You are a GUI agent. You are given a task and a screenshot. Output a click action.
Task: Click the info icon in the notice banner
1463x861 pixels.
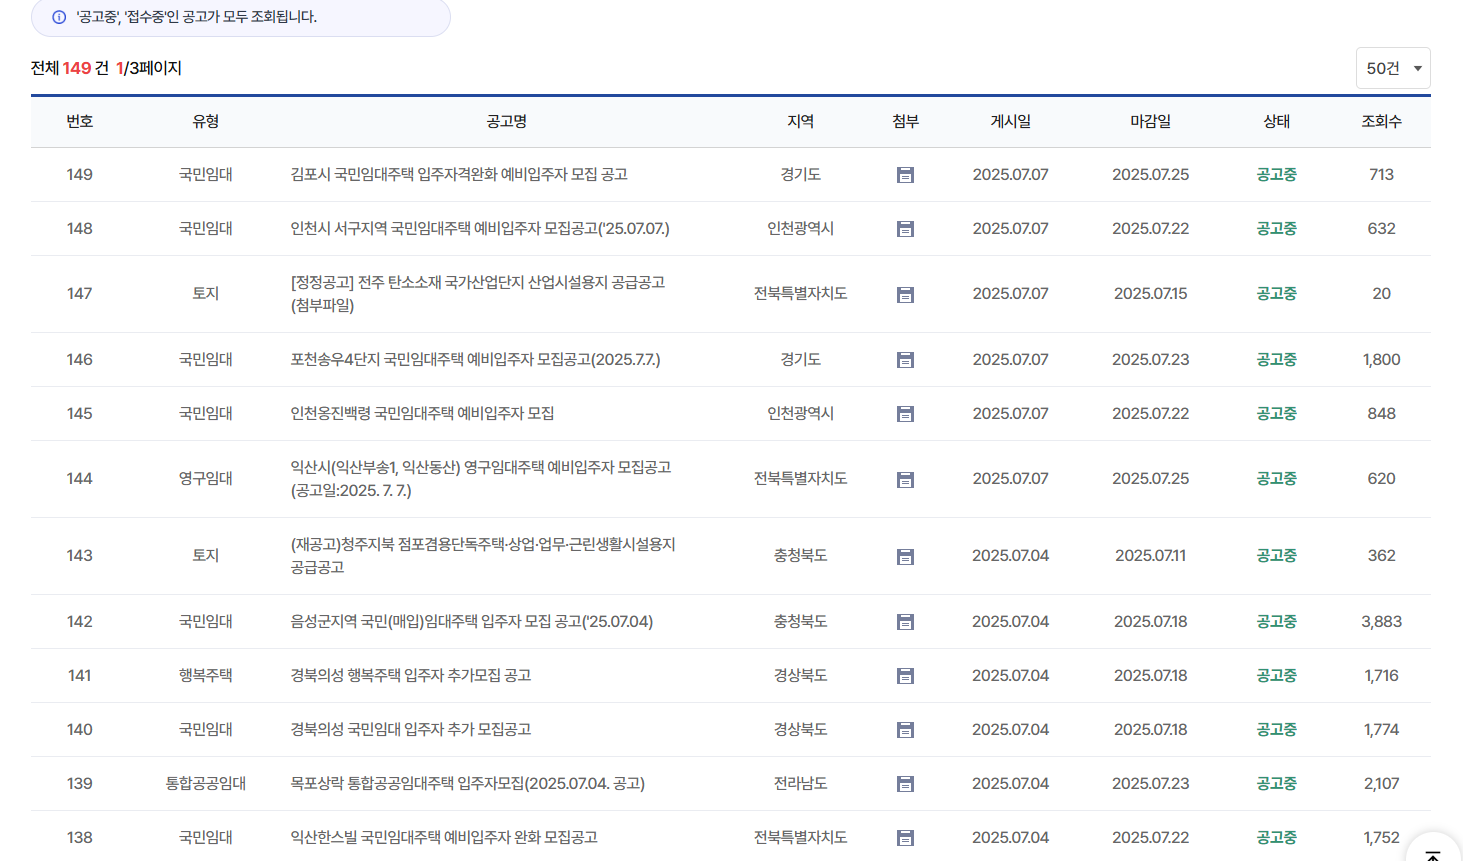point(59,17)
